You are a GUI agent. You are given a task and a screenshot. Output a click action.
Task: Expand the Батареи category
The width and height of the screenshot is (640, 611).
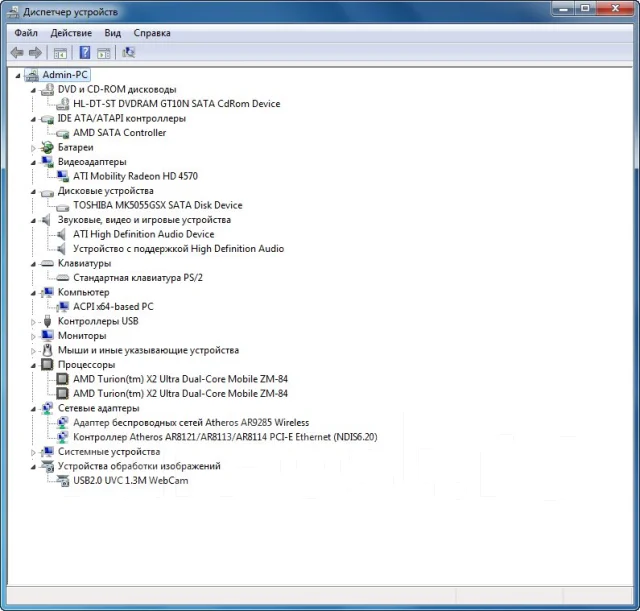point(33,148)
